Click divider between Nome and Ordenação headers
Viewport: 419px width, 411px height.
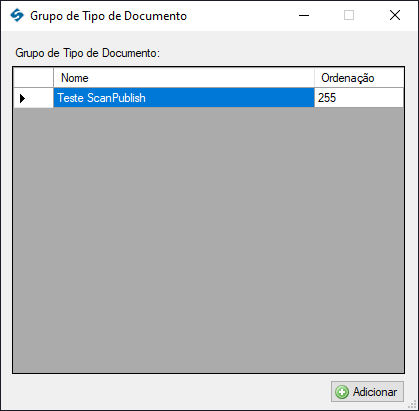pyautogui.click(x=314, y=78)
